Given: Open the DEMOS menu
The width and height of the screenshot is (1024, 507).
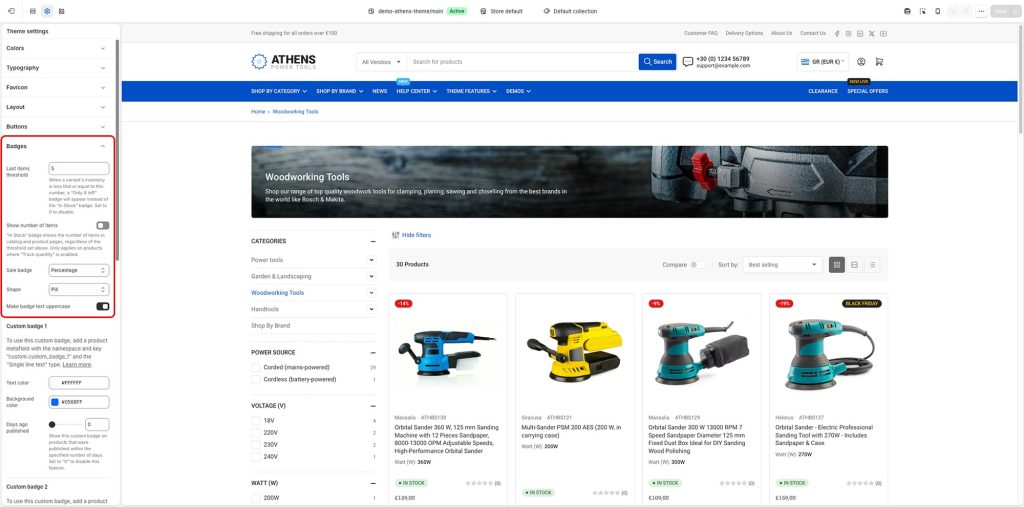Looking at the screenshot, I should tap(519, 91).
